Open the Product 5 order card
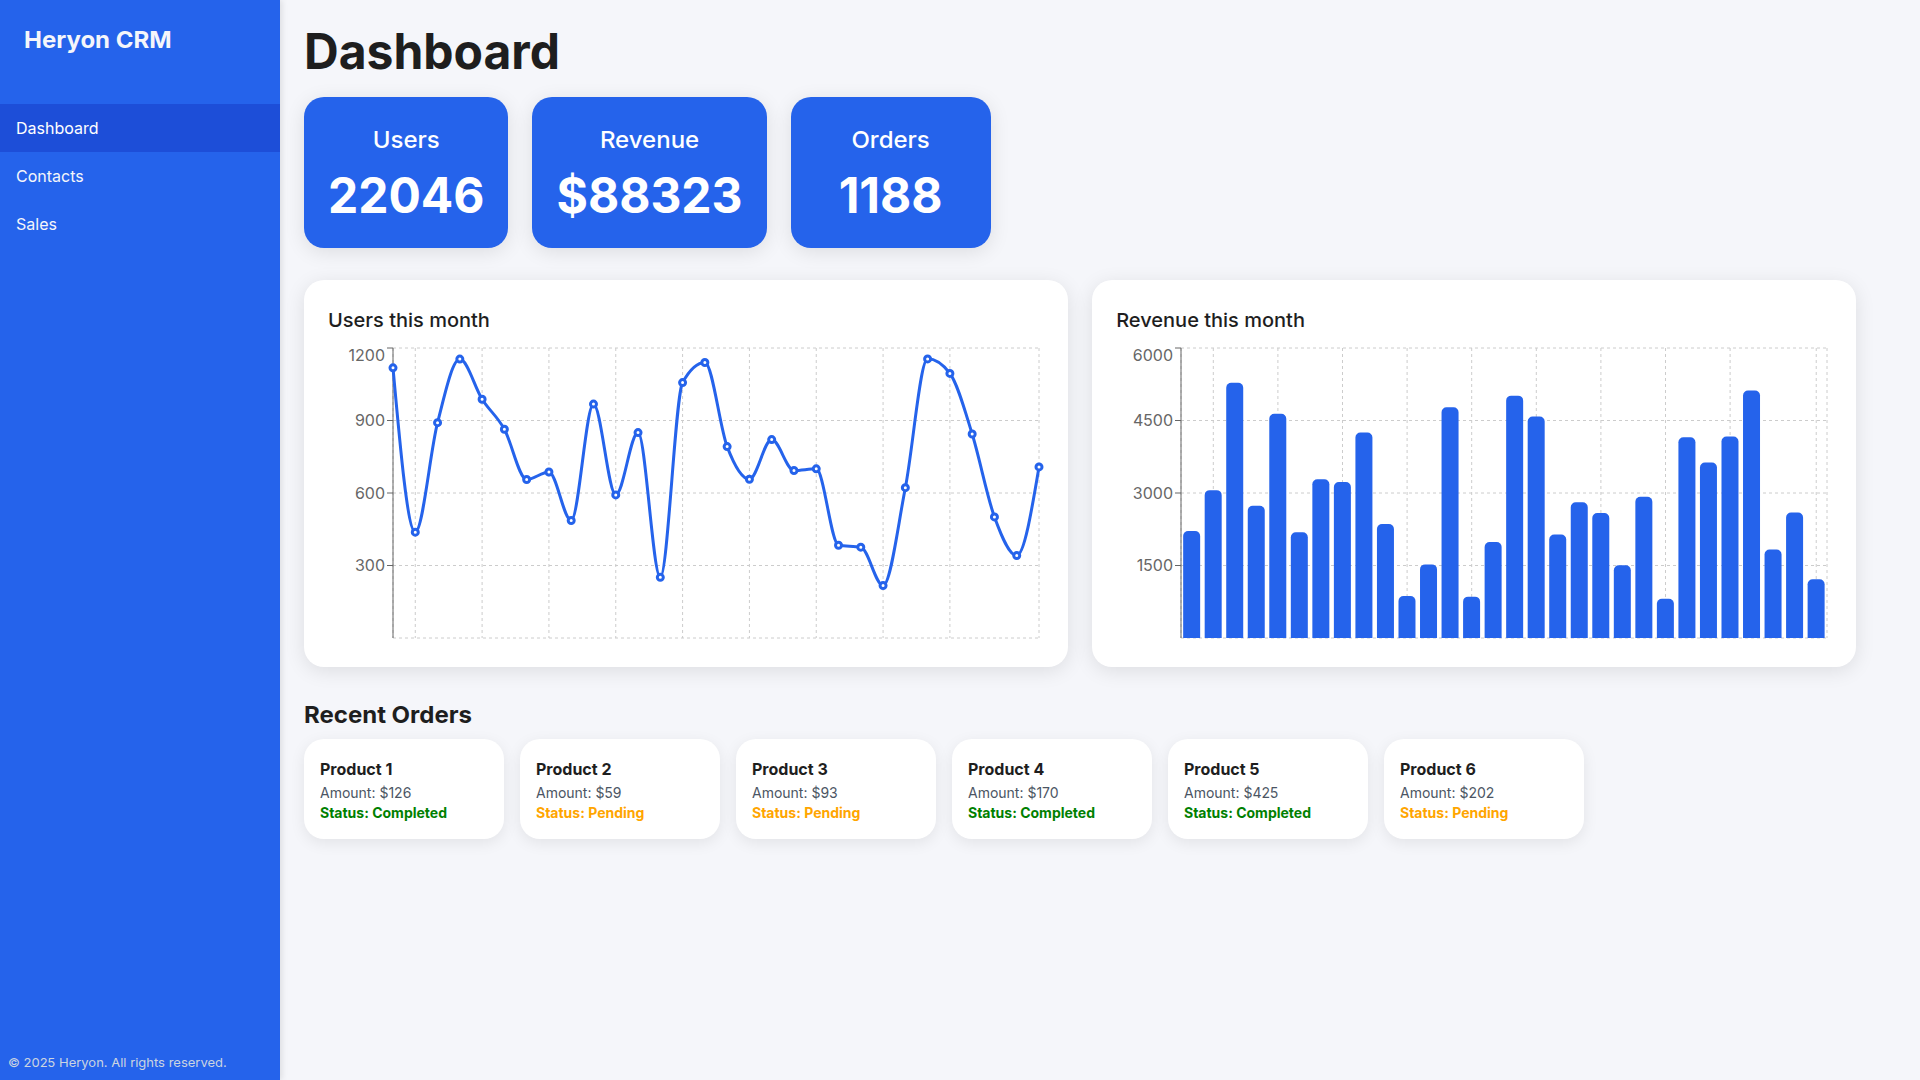 click(x=1268, y=789)
